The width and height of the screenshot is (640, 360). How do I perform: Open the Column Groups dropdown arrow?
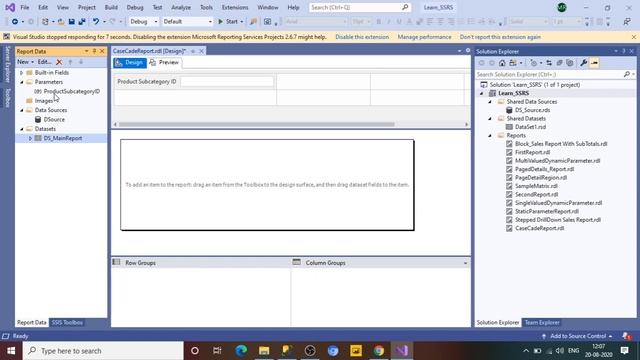(x=465, y=263)
